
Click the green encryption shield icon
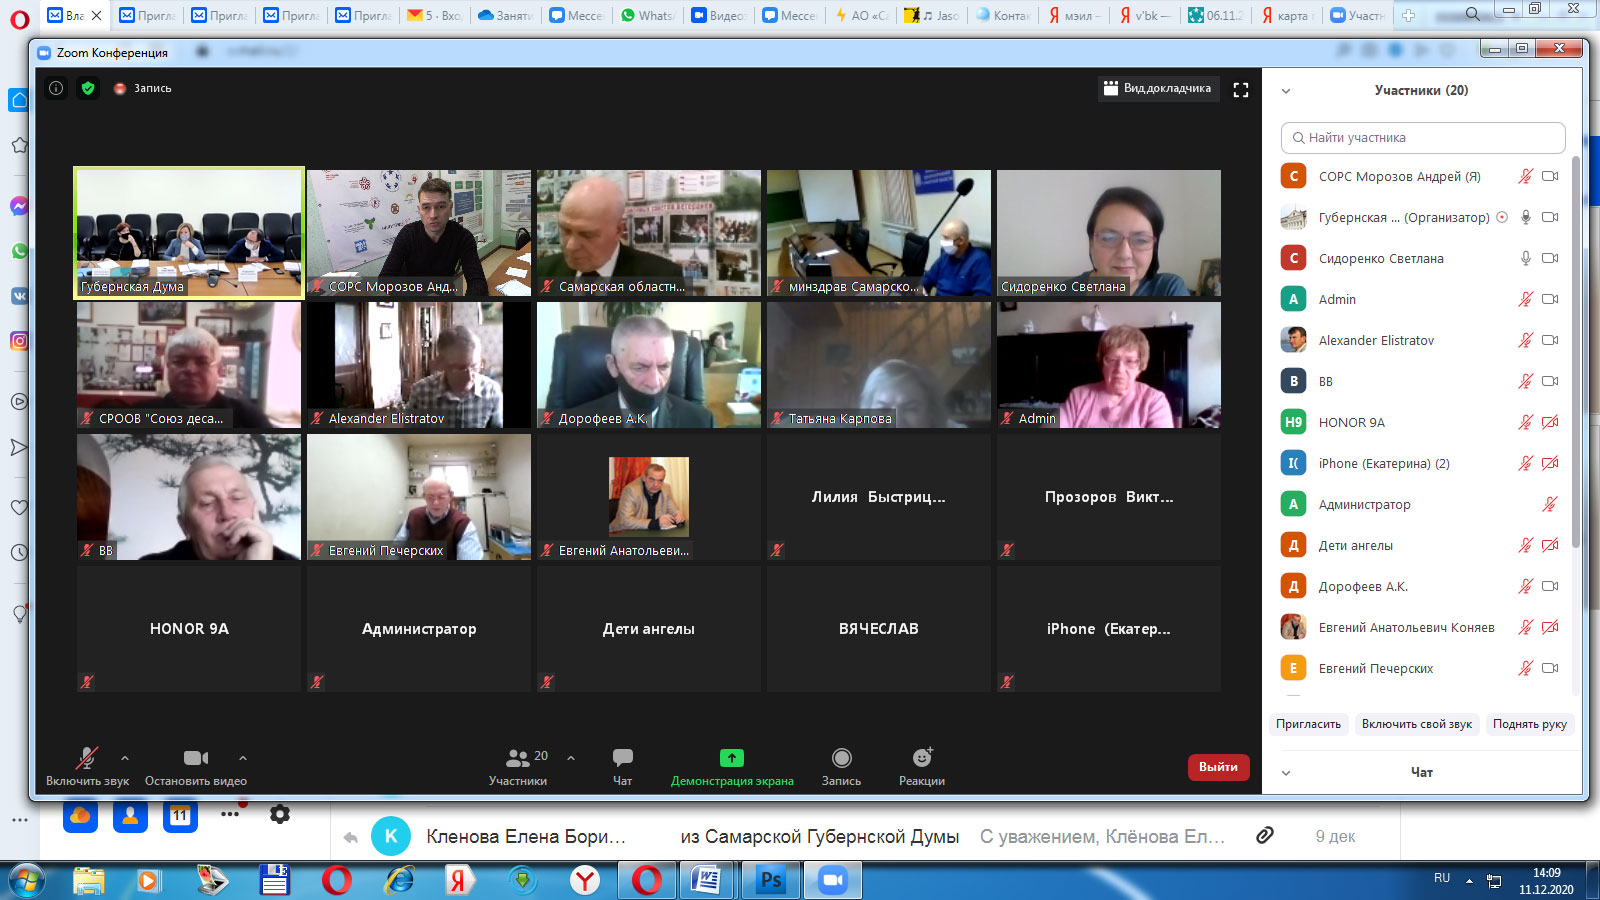88,88
